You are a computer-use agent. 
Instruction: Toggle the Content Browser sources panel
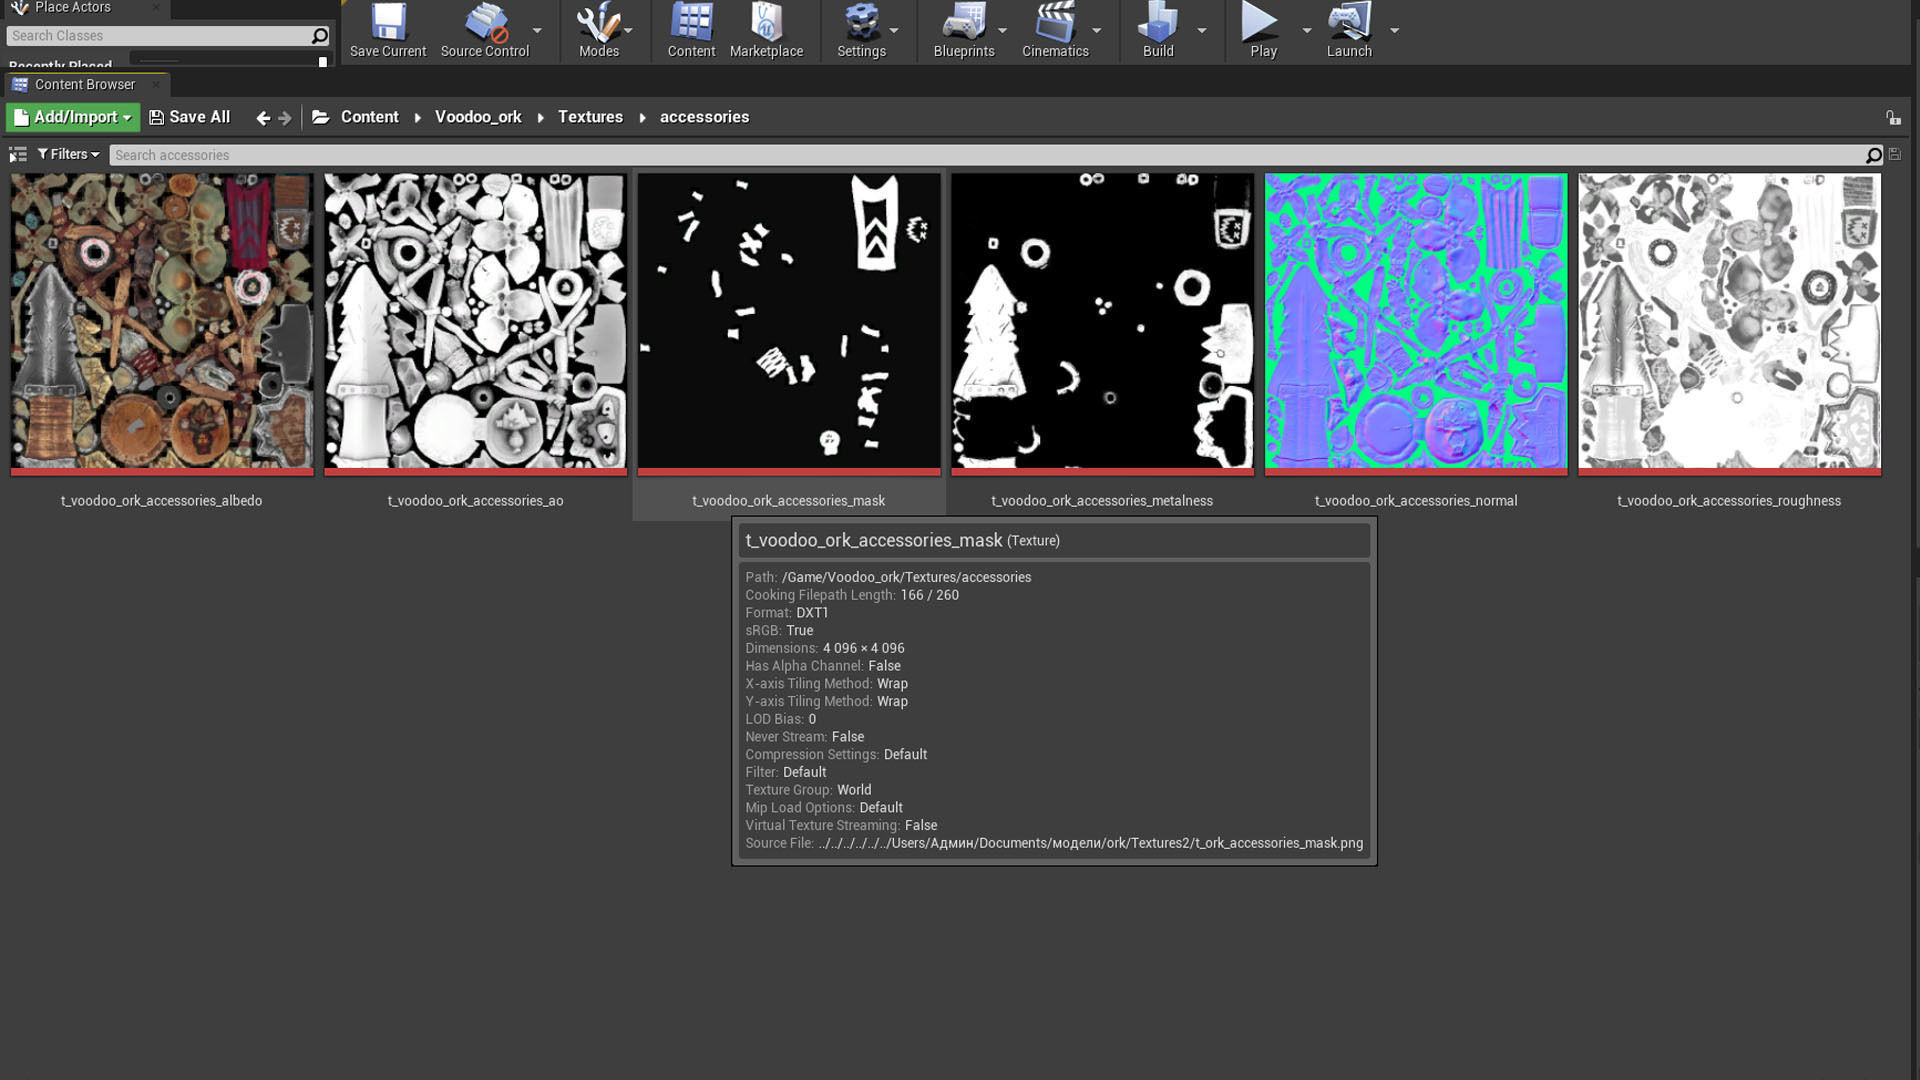[x=18, y=155]
